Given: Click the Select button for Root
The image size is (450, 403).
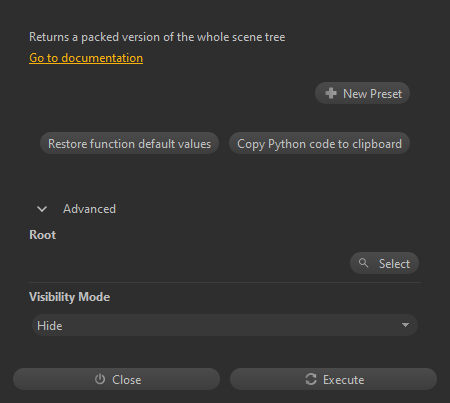Looking at the screenshot, I should [384, 263].
